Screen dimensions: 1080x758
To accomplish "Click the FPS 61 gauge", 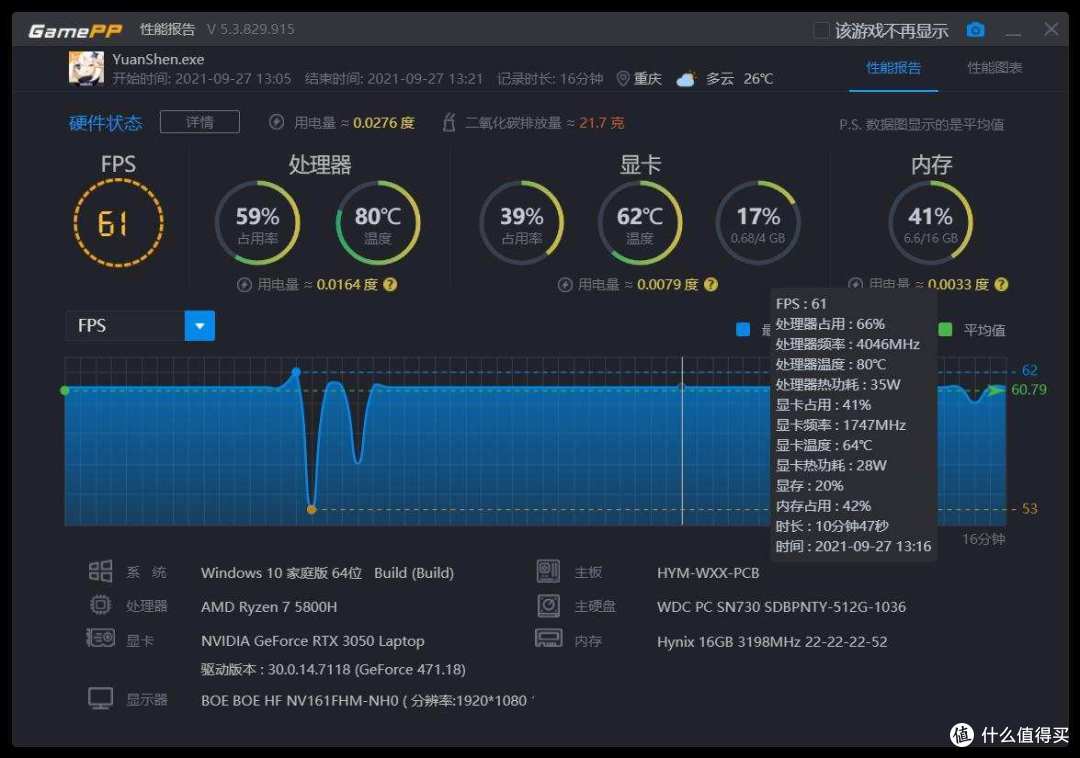I will 118,222.
